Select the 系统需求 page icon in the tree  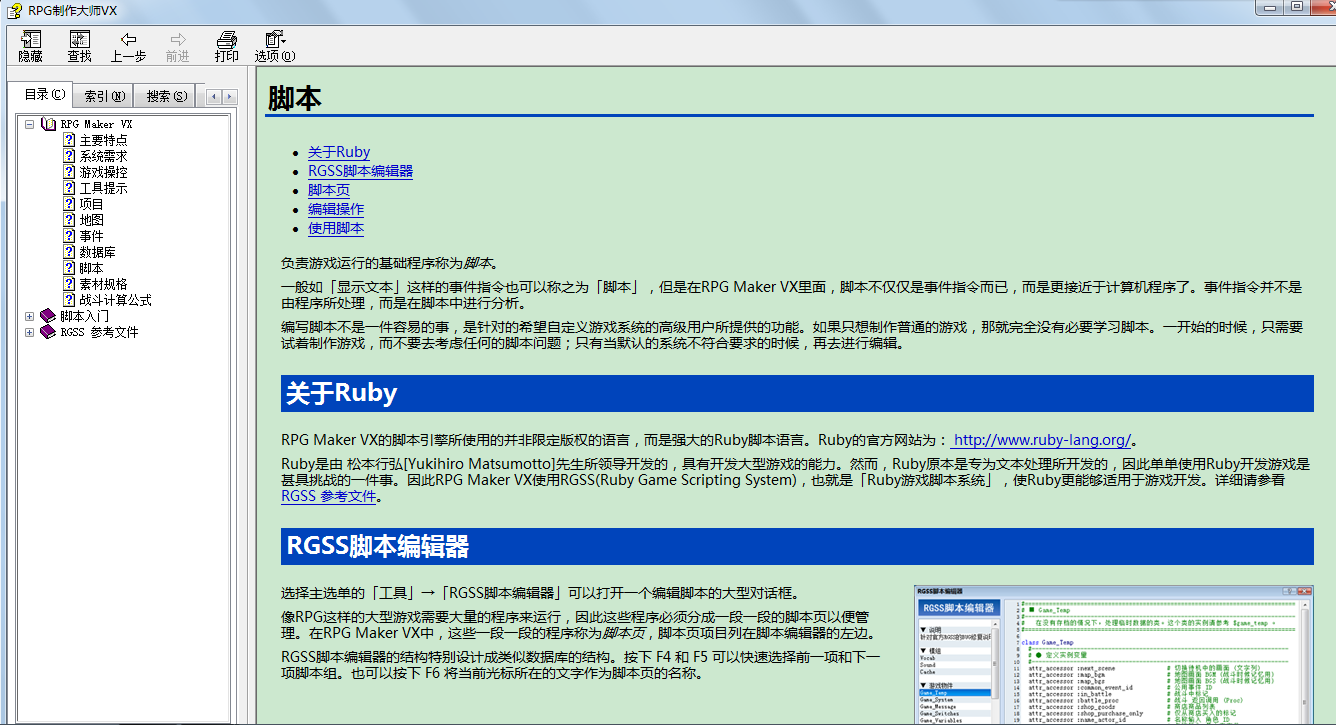[69, 156]
